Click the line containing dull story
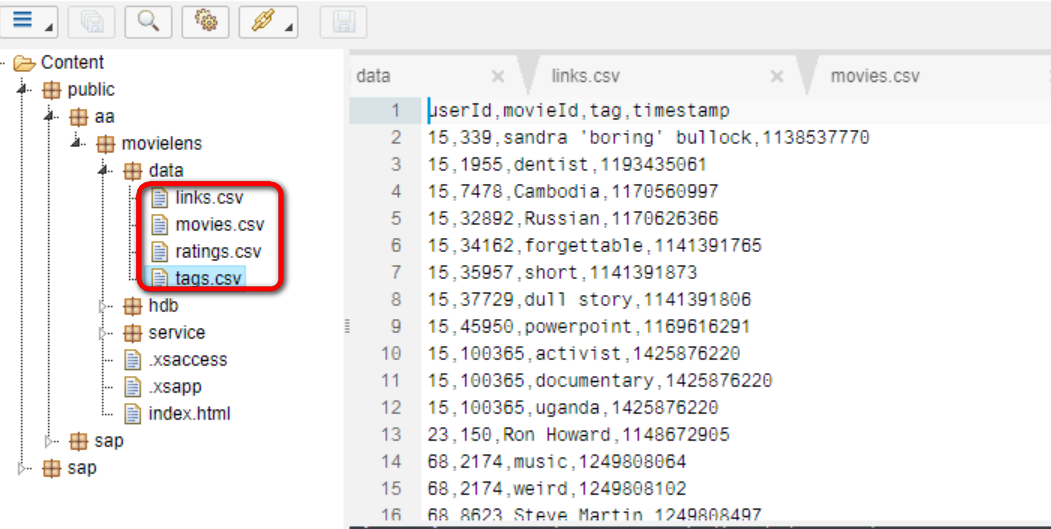The image size is (1051, 529). [x=589, y=299]
